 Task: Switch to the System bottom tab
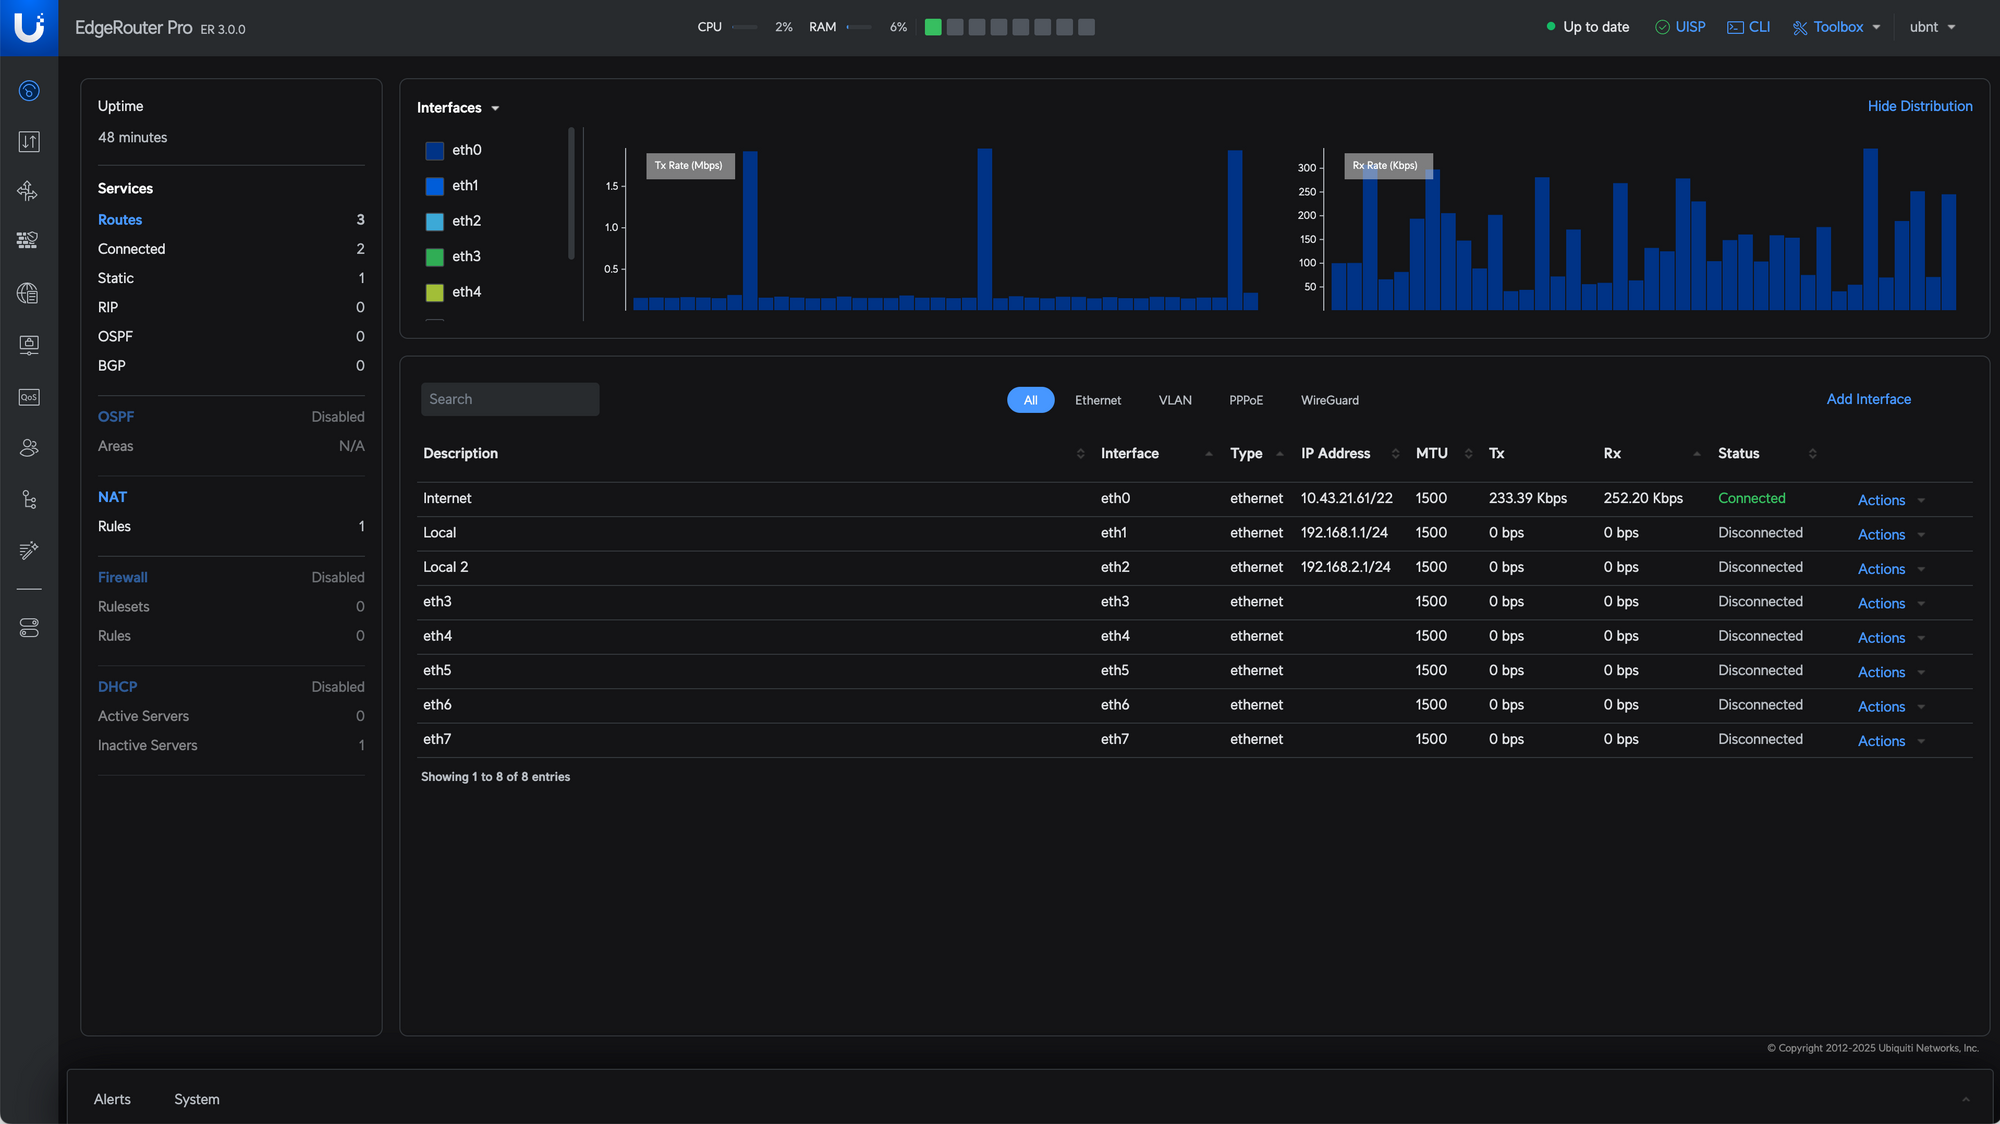(196, 1099)
